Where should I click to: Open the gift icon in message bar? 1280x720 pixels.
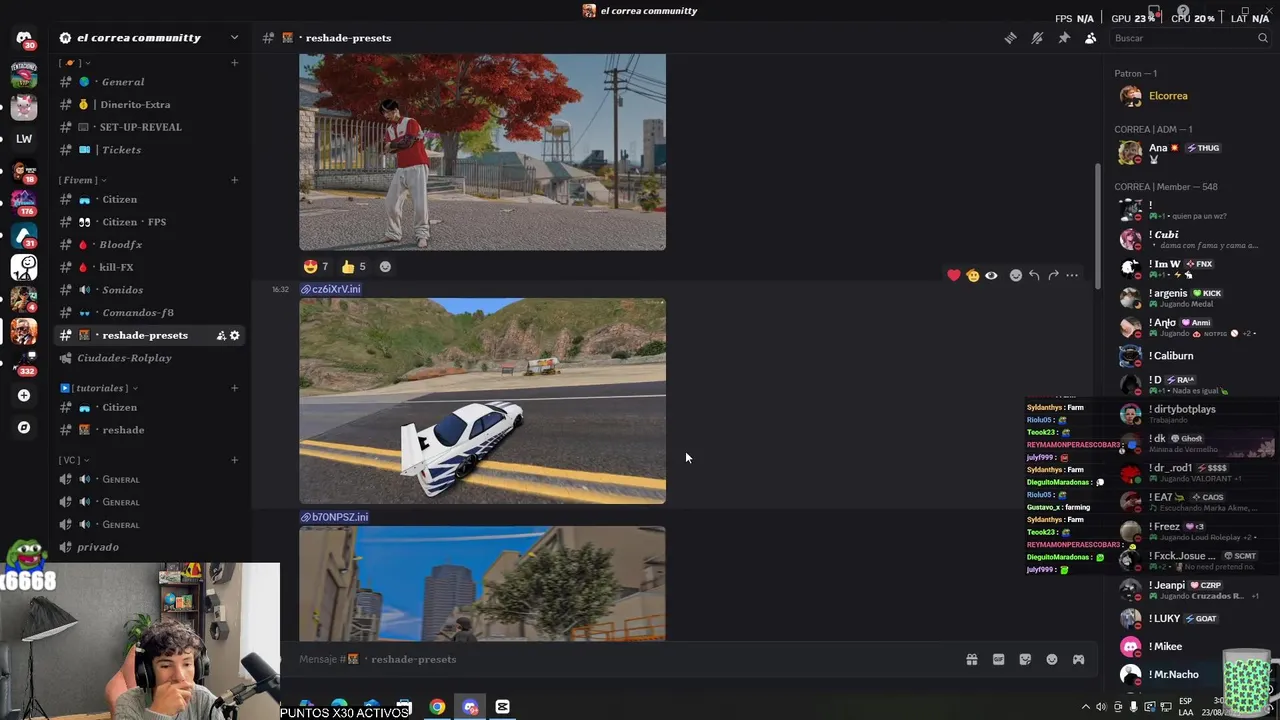[971, 659]
